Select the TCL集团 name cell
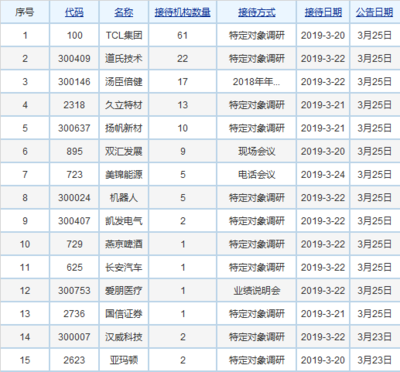400x372 pixels. point(124,35)
